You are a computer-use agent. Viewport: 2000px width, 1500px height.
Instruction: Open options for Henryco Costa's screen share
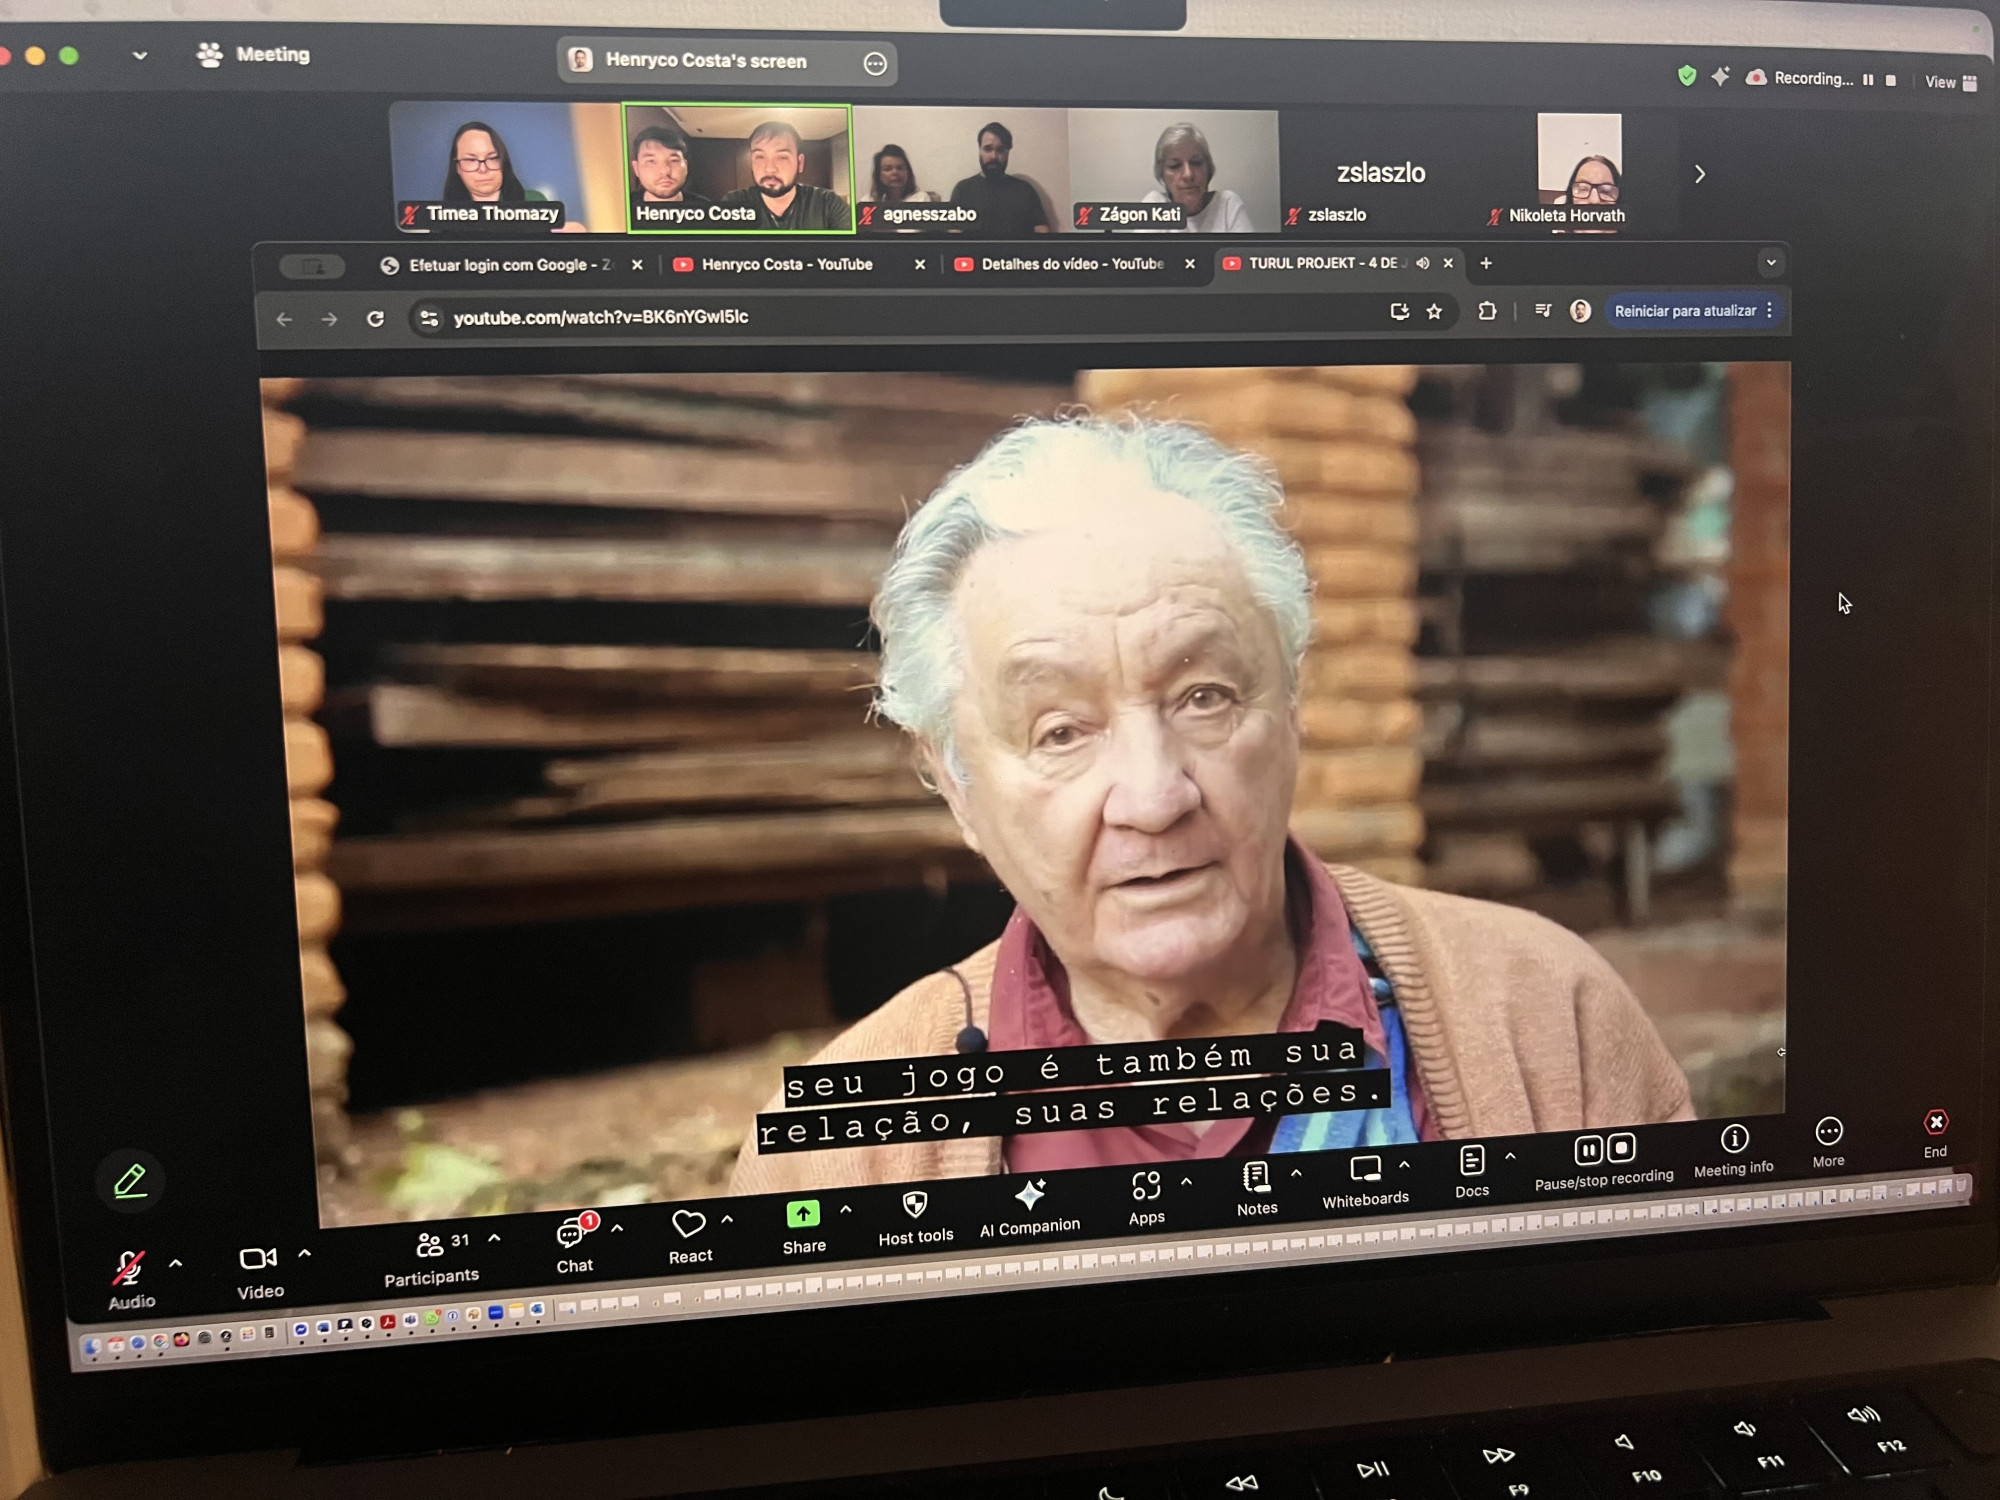[x=875, y=64]
